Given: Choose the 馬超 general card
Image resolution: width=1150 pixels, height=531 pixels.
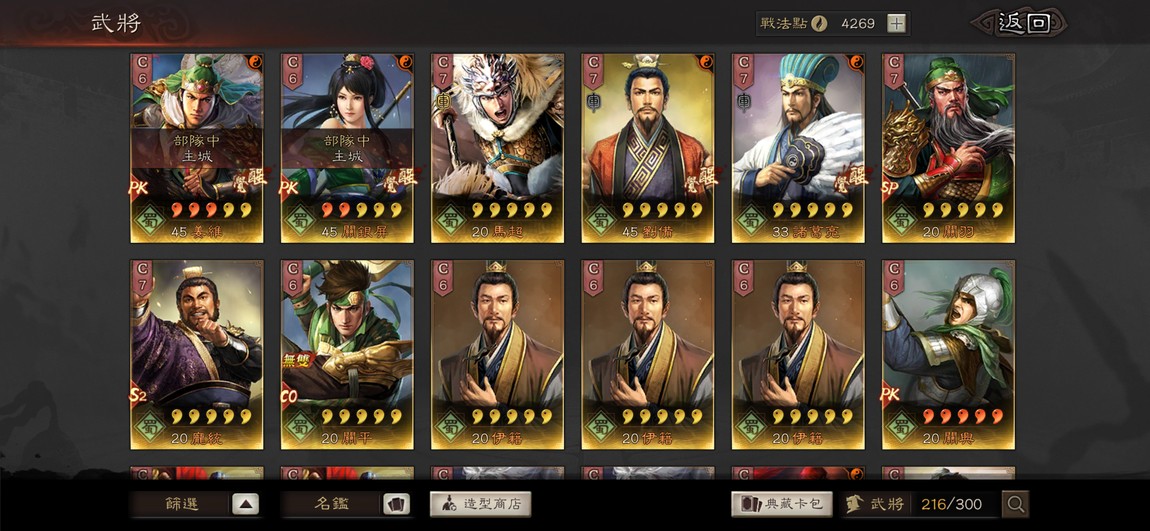Looking at the screenshot, I should [x=497, y=148].
